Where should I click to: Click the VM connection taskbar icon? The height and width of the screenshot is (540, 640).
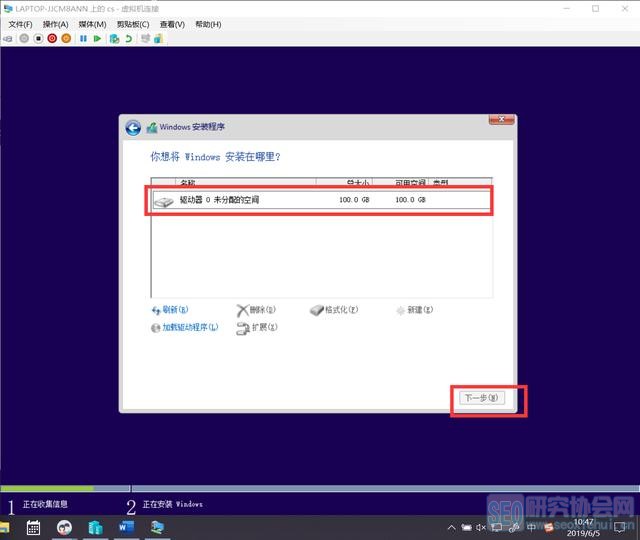(157, 528)
